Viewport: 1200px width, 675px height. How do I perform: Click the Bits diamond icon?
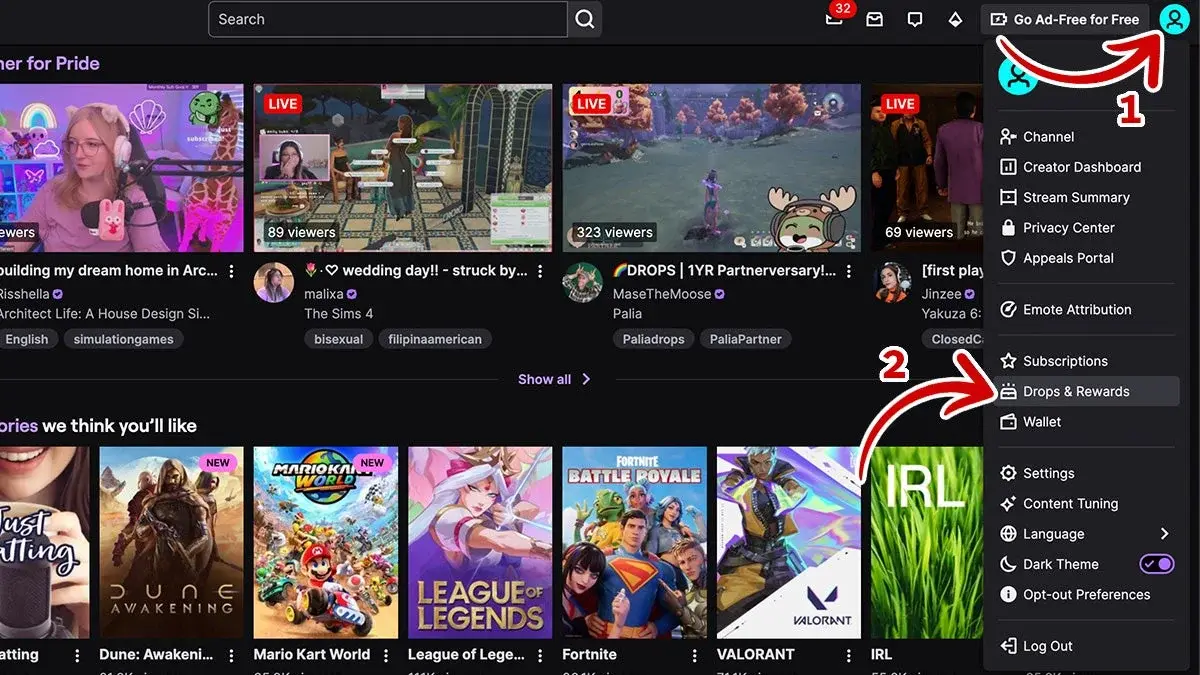tap(955, 19)
